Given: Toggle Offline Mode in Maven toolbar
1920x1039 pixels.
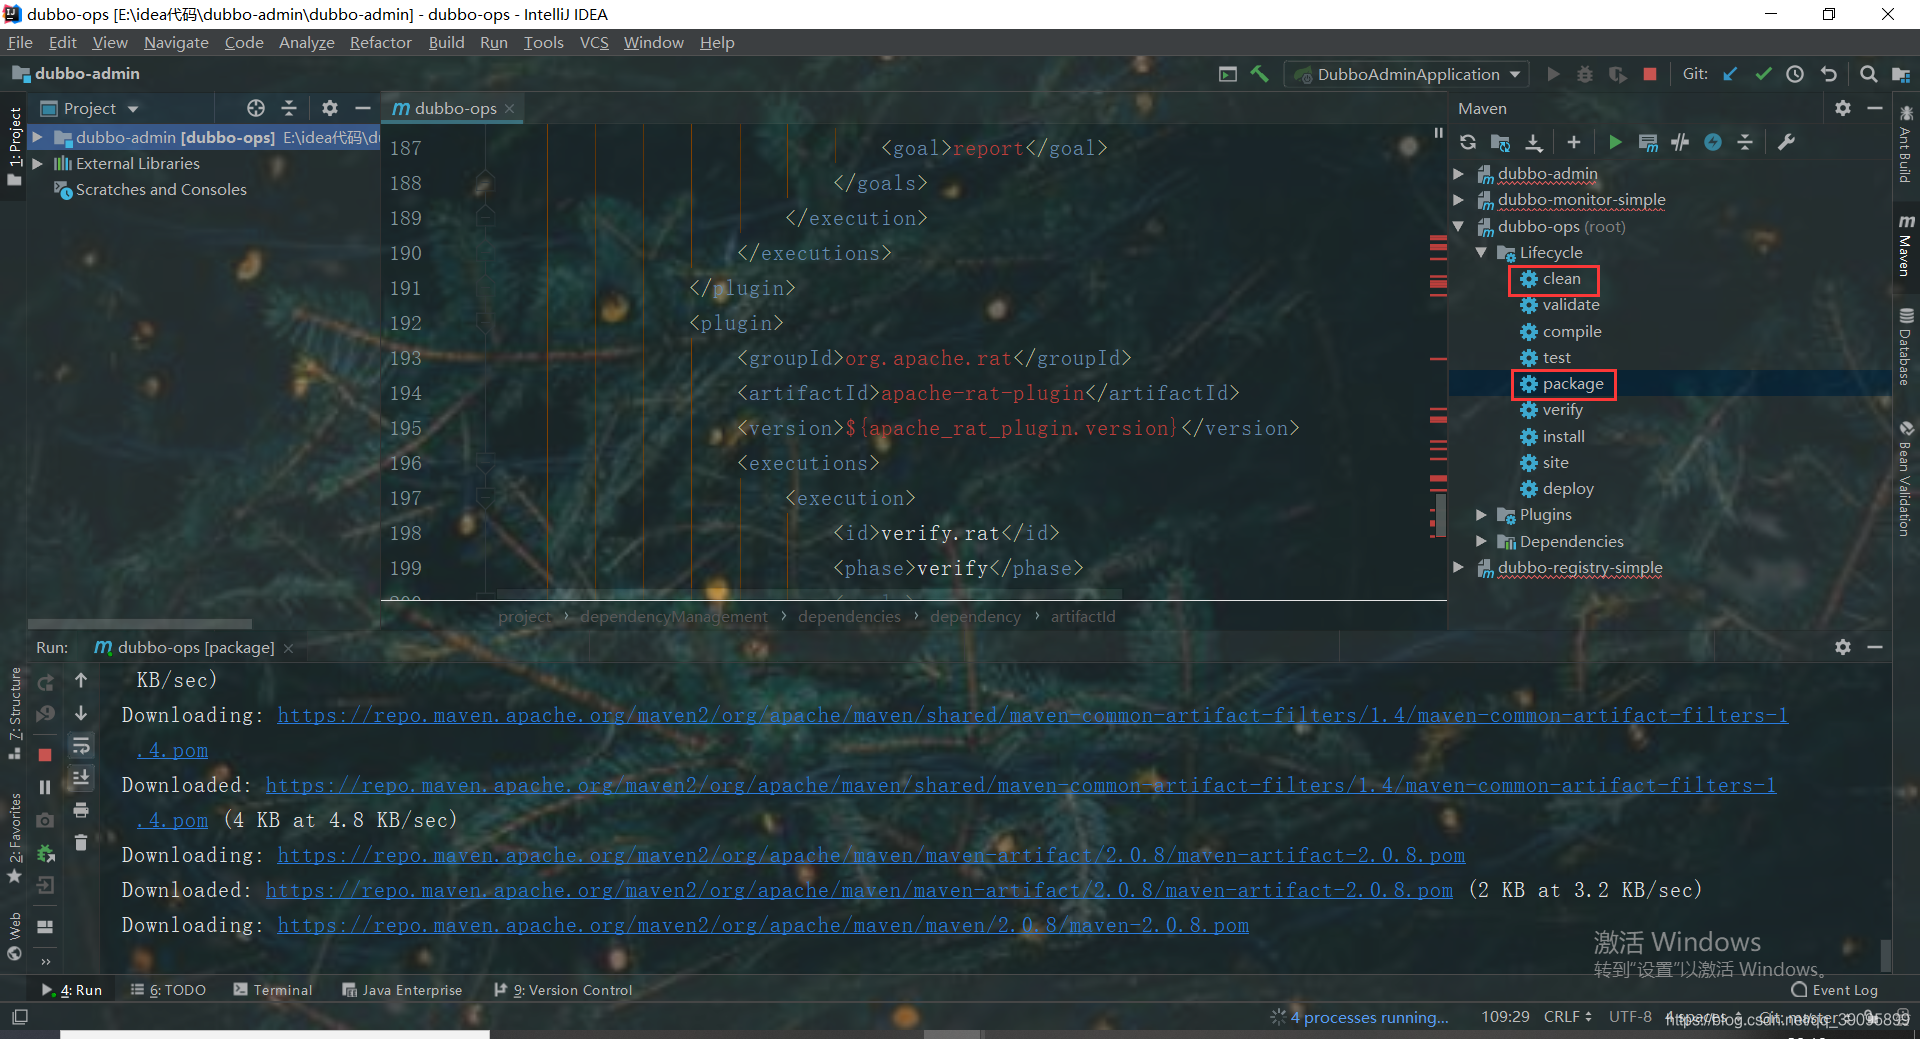Looking at the screenshot, I should coord(1680,142).
